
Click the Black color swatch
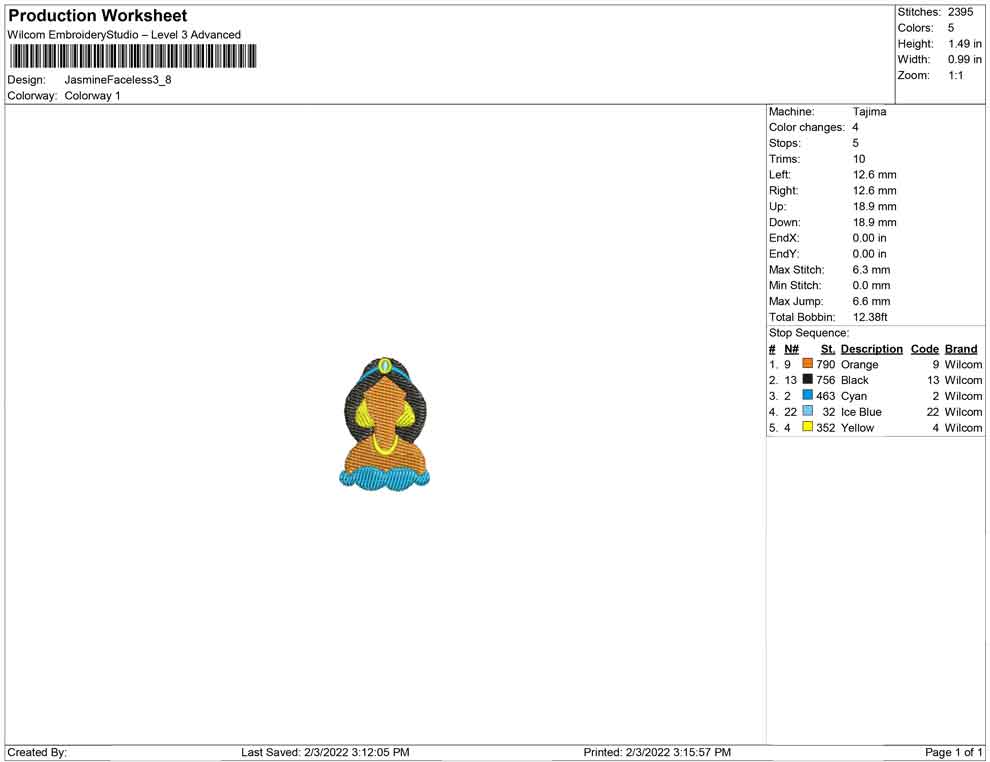point(808,379)
